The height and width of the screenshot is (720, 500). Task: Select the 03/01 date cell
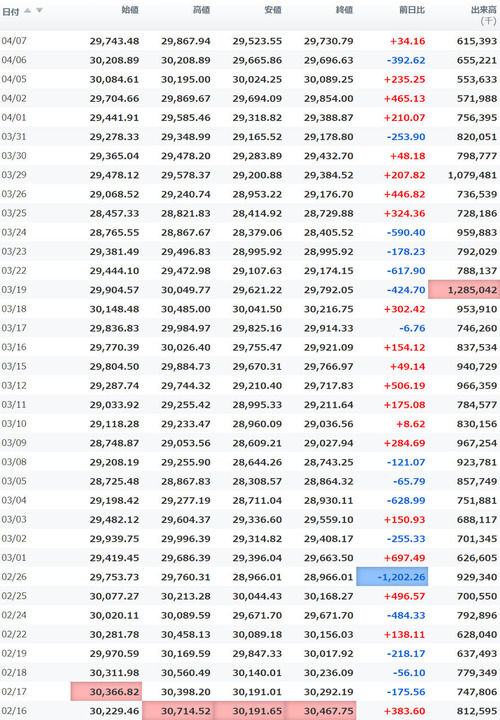[14, 558]
